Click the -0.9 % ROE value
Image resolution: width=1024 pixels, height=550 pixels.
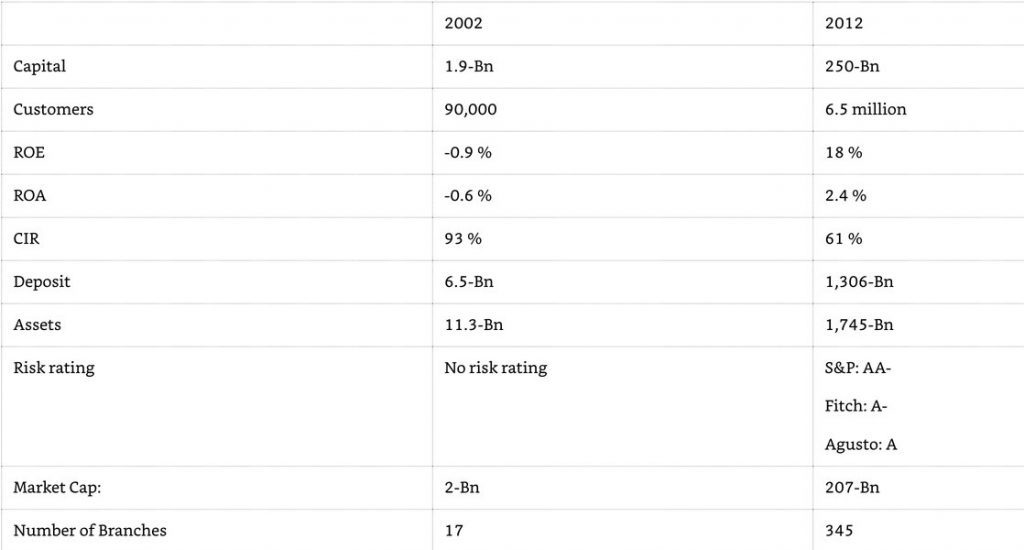tap(468, 152)
